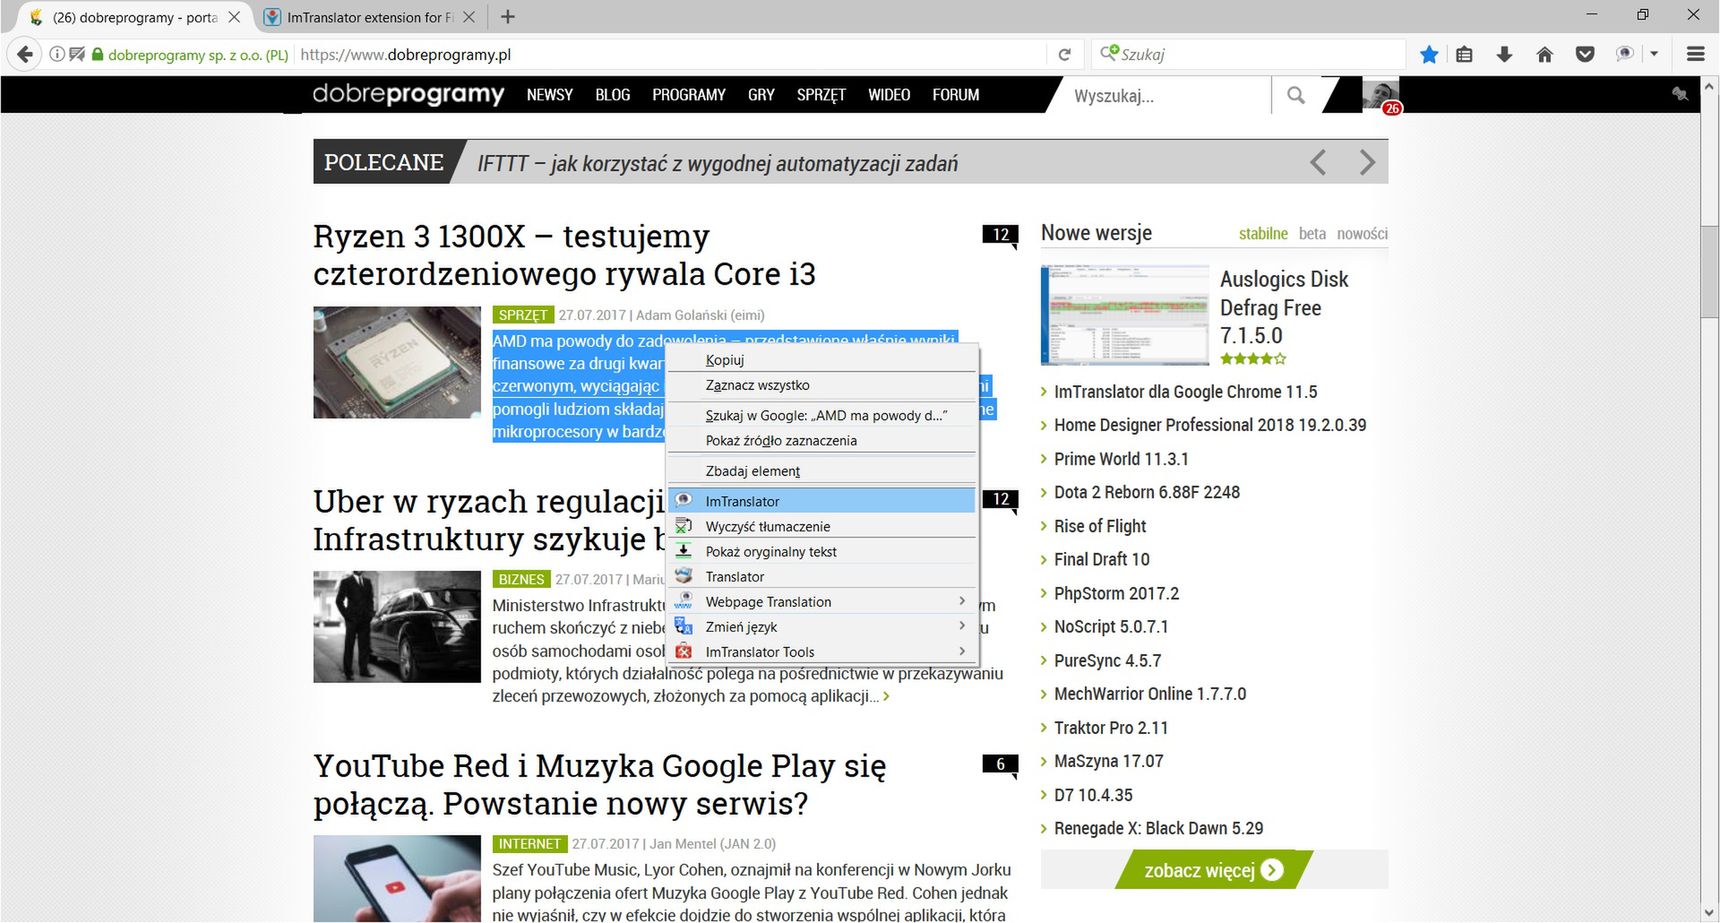Click the Wyszukaj site search field
Image resolution: width=1720 pixels, height=923 pixels.
1165,96
